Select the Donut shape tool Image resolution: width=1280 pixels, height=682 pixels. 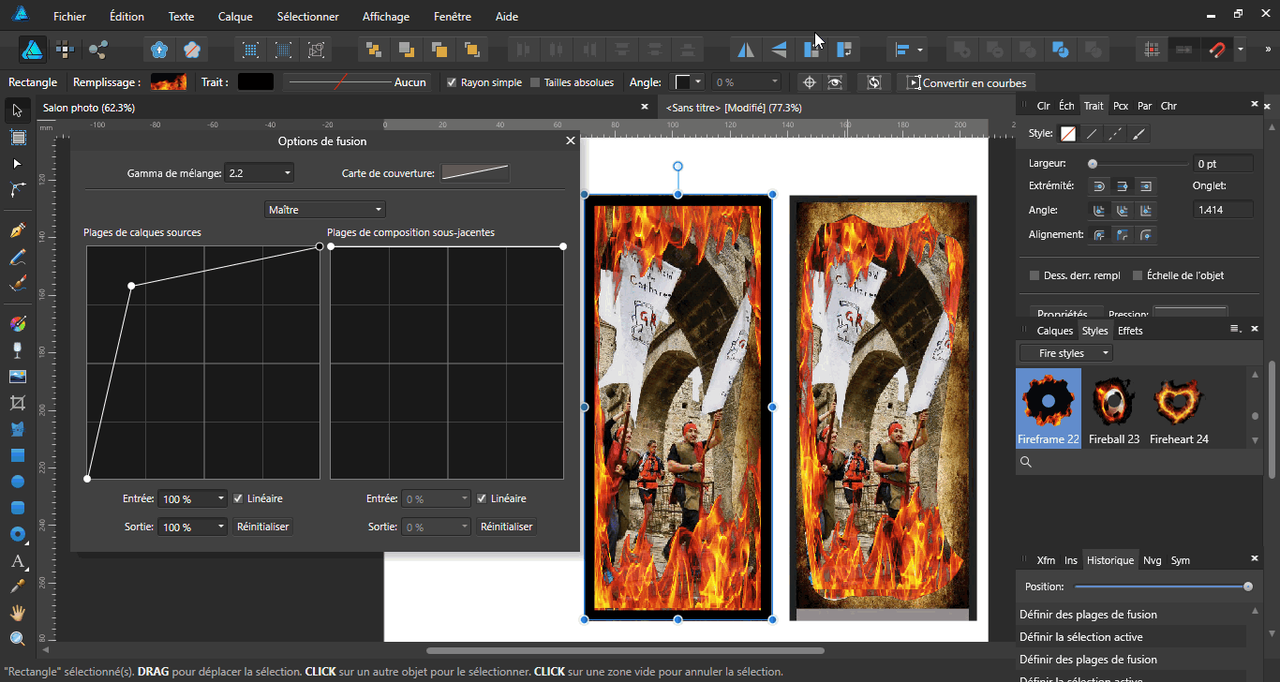[17, 534]
